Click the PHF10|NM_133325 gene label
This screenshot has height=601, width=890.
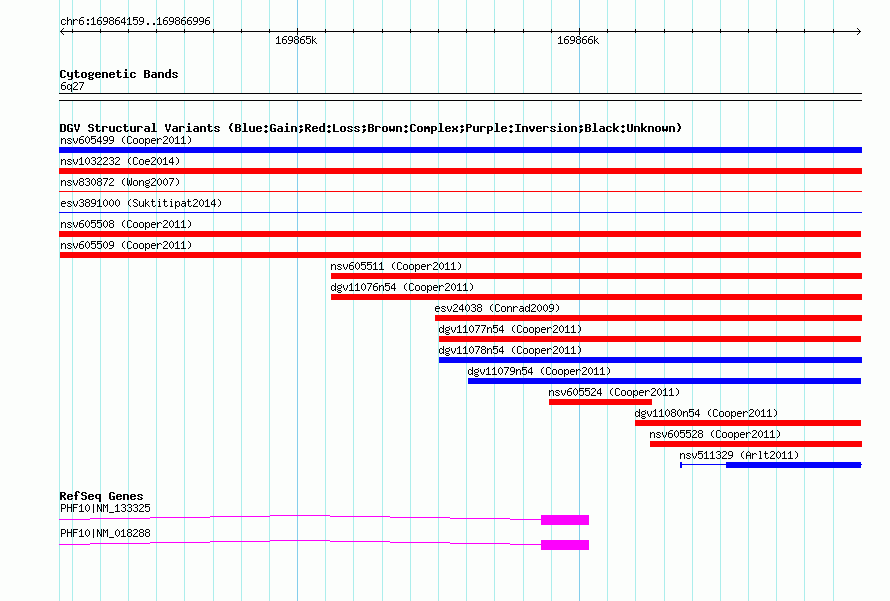[105, 508]
